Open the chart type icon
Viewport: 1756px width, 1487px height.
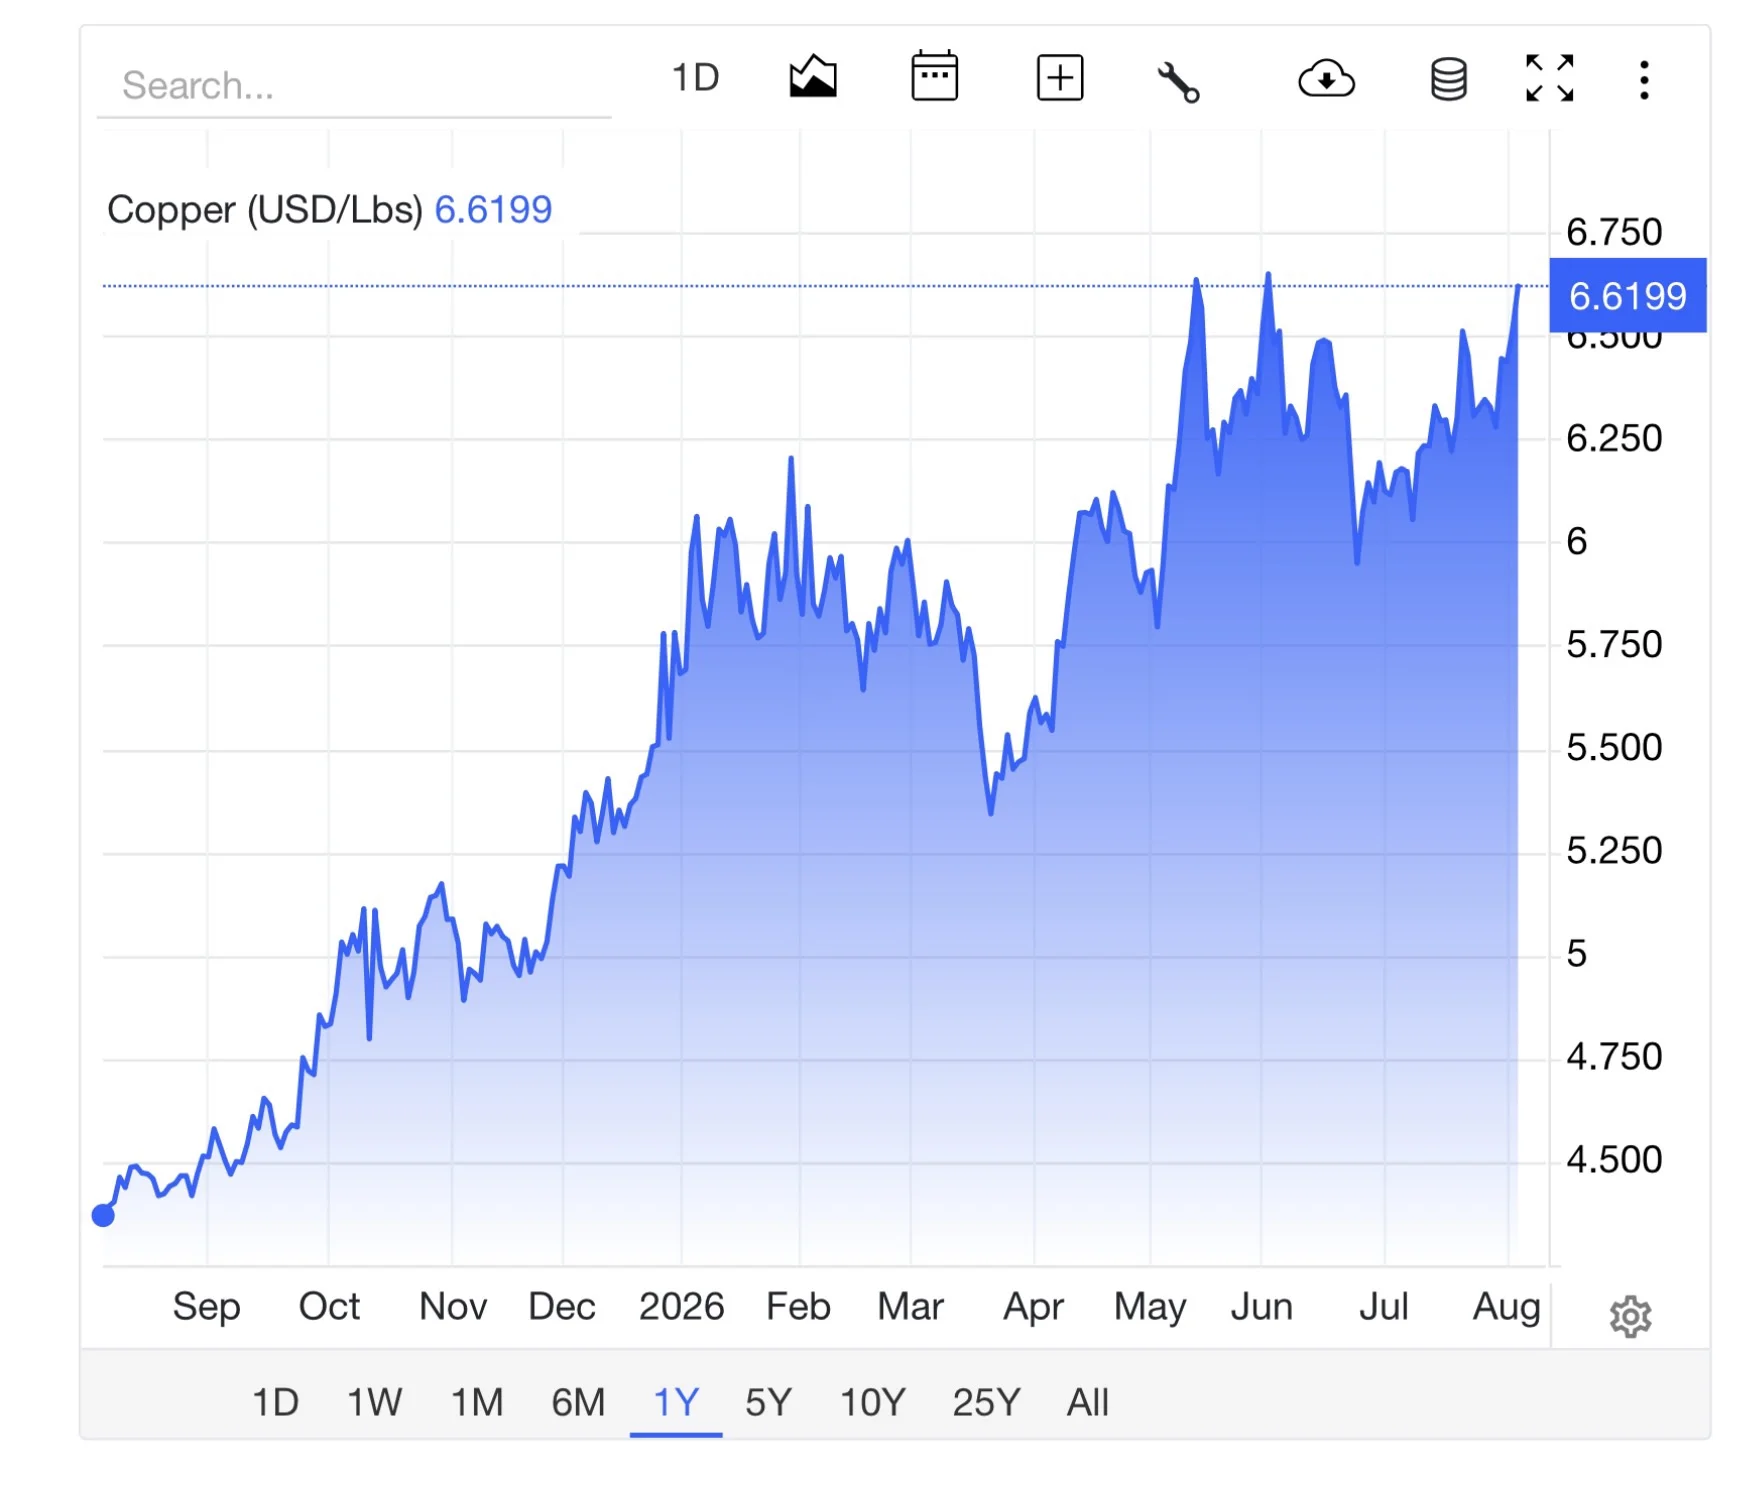(812, 78)
